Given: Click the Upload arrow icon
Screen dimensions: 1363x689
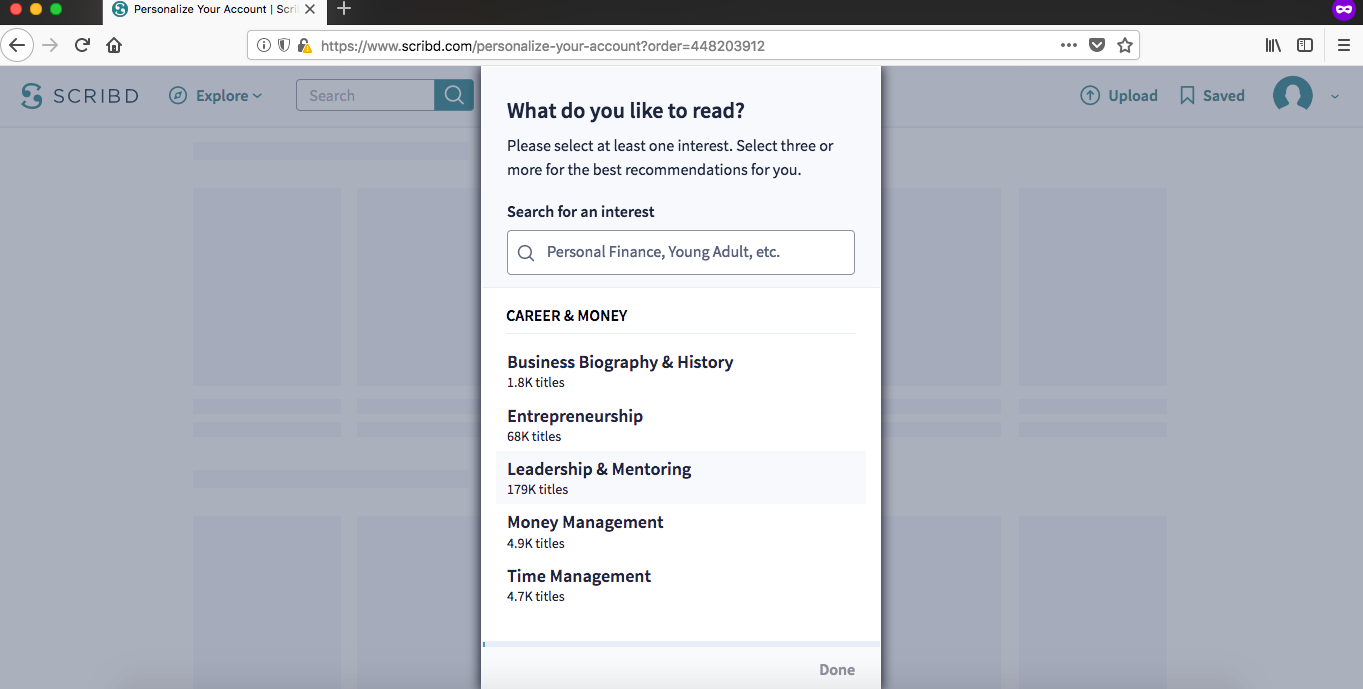Looking at the screenshot, I should (1090, 96).
